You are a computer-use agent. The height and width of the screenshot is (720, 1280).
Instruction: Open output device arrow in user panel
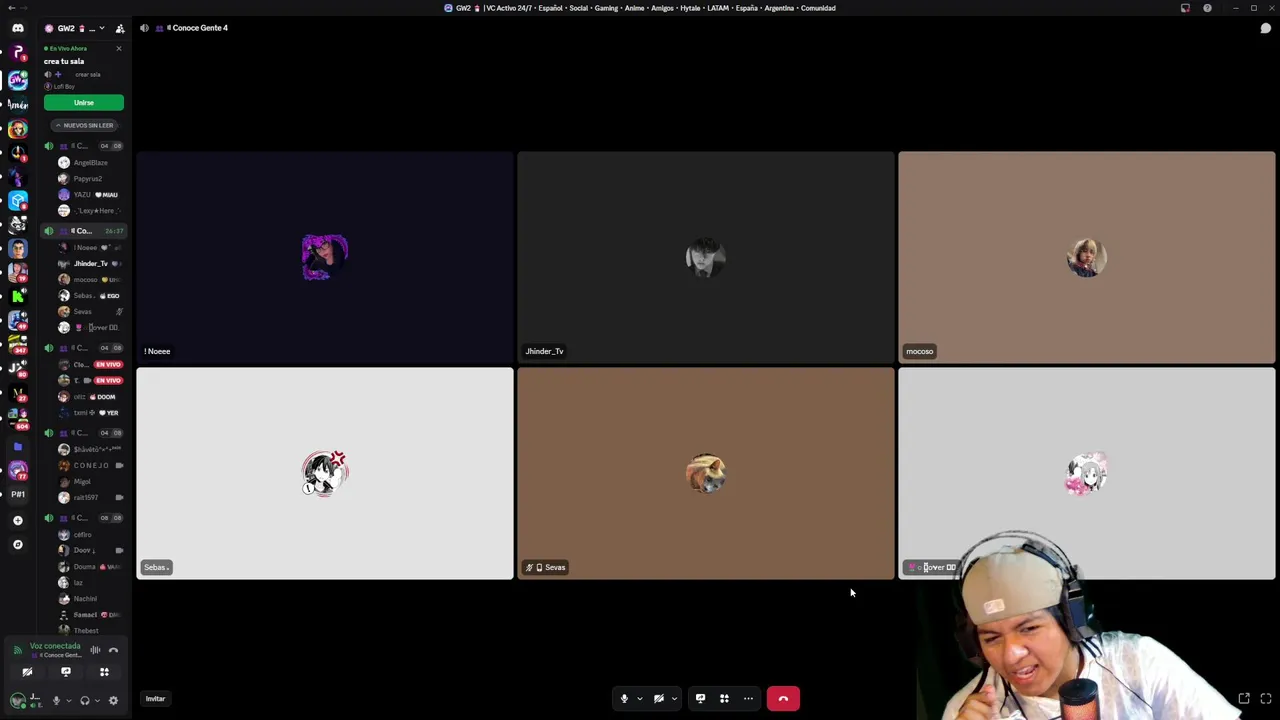[97, 701]
